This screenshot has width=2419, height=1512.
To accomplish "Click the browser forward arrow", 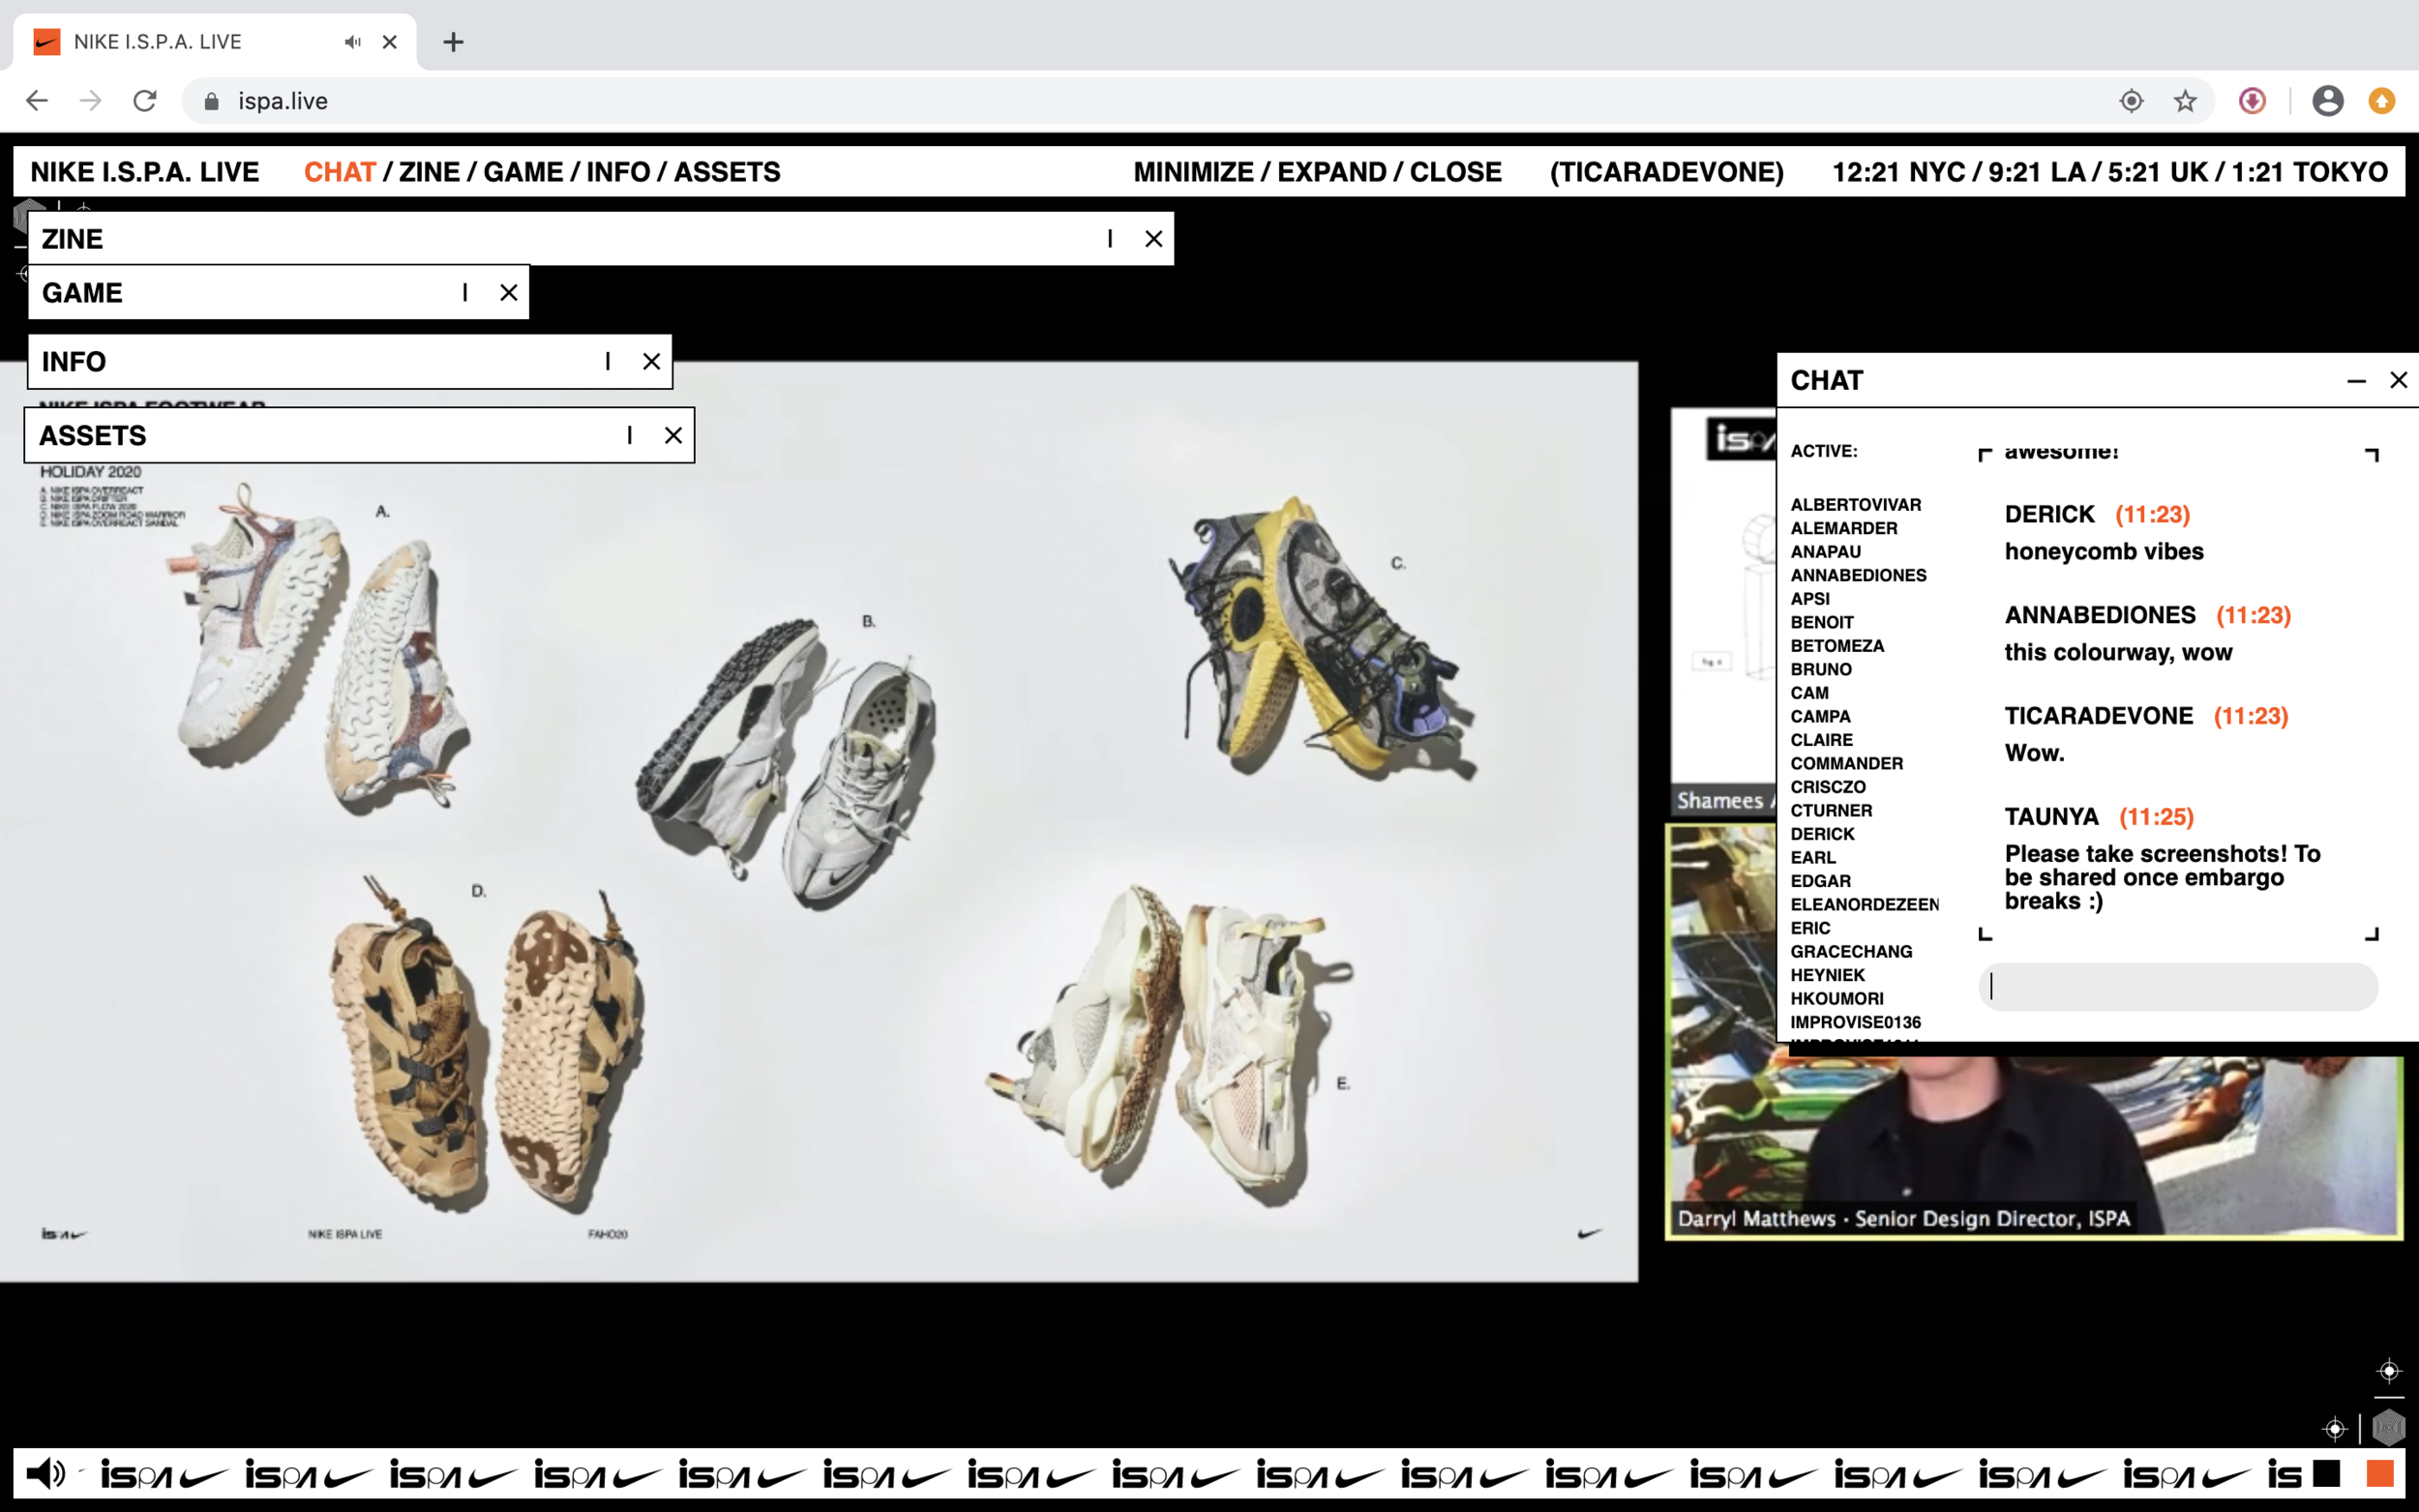I will [x=91, y=101].
